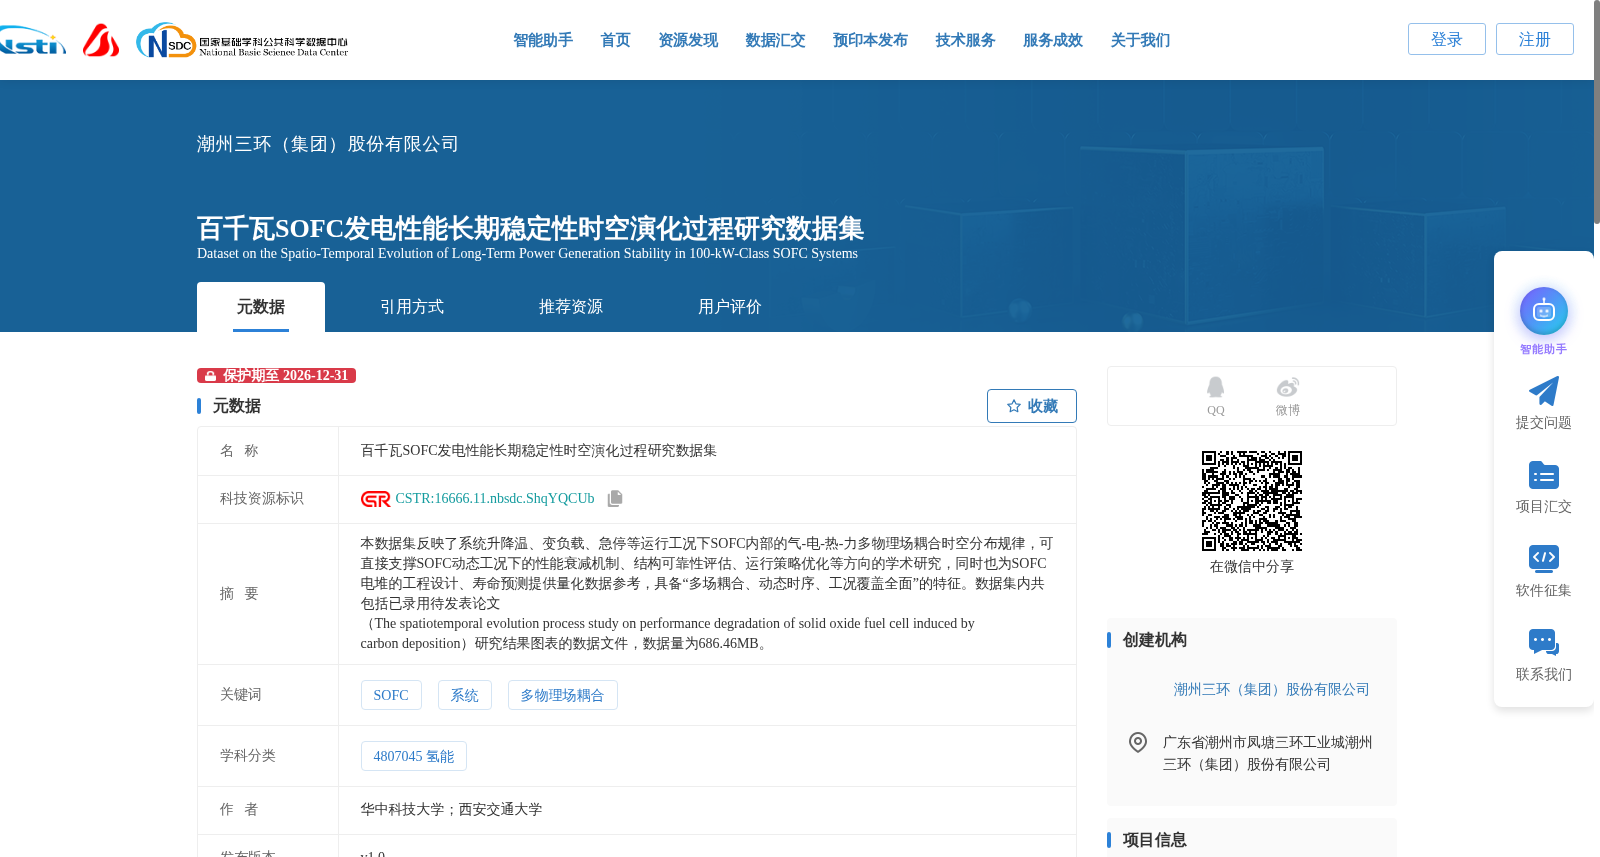Viewport: 1600px width, 857px height.
Task: Click the red Chinese Academy logo
Action: [x=101, y=40]
